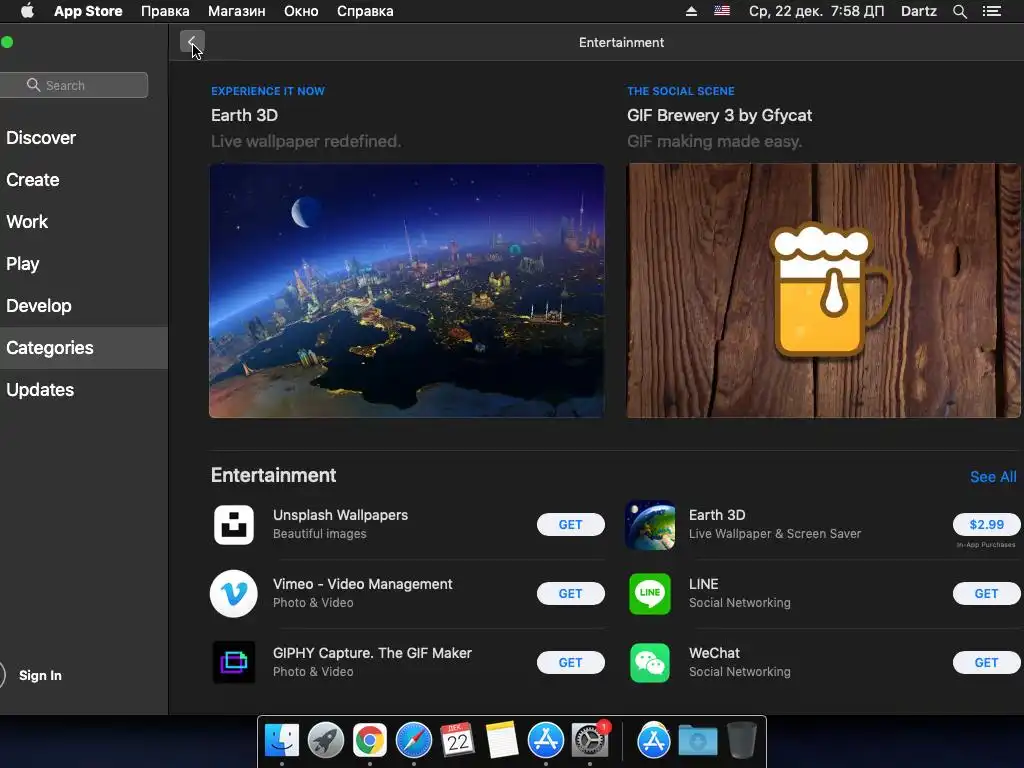Screen dimensions: 1024x768
Task: Open Downloads folder in the Dock
Action: click(697, 741)
